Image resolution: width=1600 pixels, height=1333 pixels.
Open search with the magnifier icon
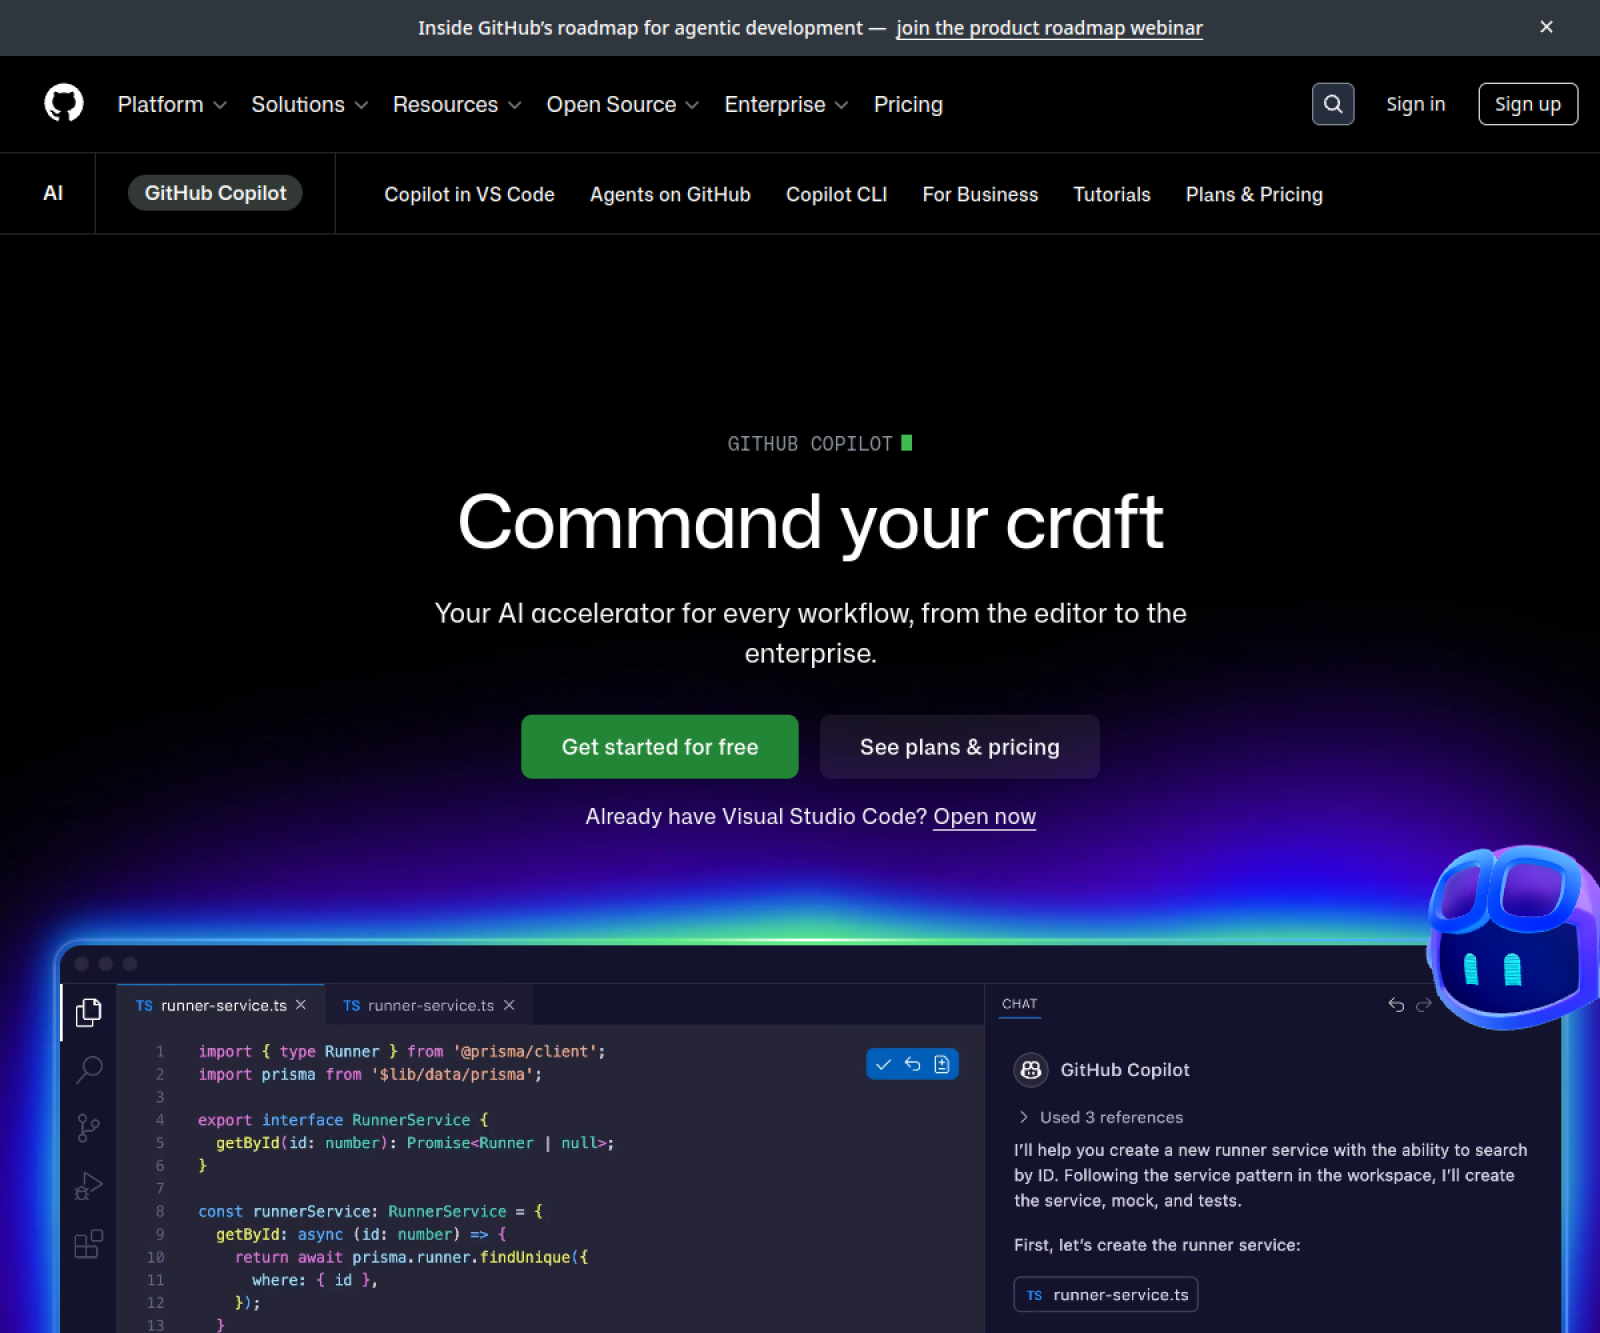pyautogui.click(x=1332, y=104)
